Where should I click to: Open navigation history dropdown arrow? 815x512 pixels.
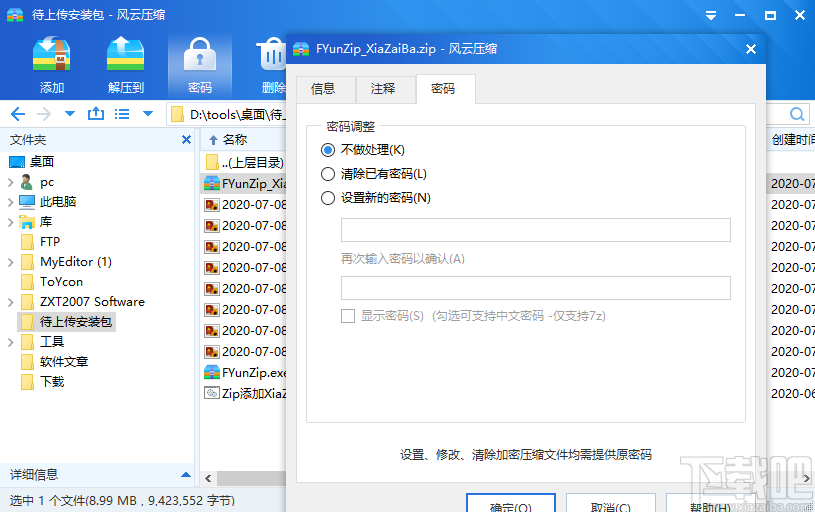coord(70,114)
